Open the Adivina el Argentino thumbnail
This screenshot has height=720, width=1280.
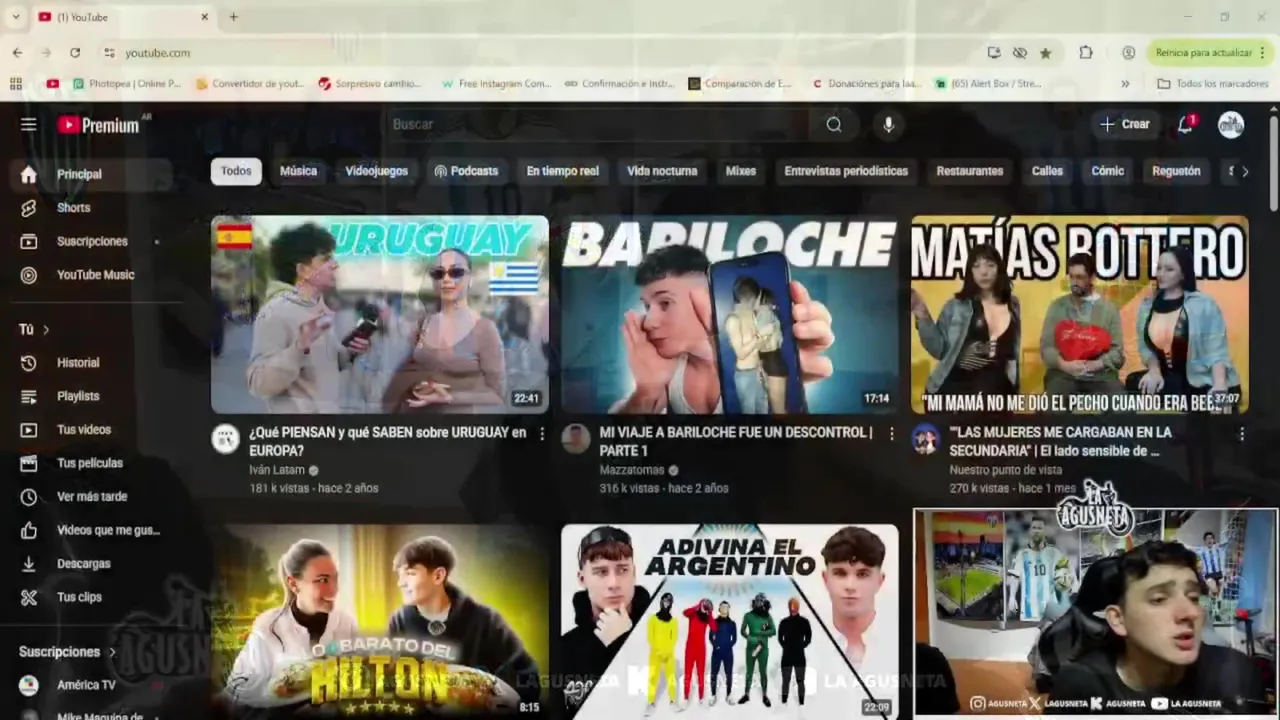730,620
